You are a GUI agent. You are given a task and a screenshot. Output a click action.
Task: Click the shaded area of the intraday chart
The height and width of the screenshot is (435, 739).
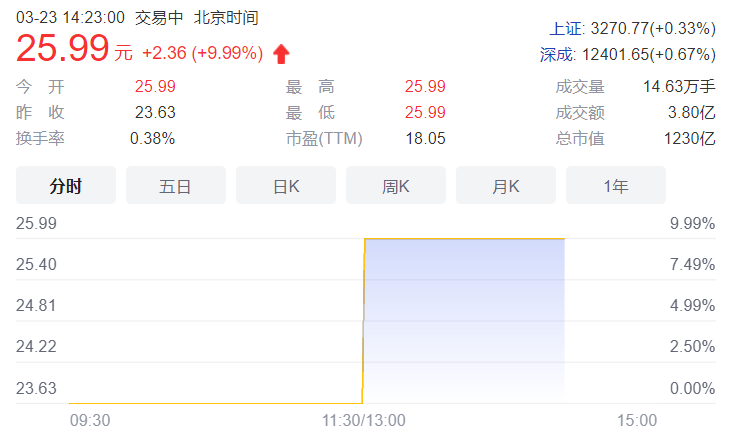pos(464,320)
